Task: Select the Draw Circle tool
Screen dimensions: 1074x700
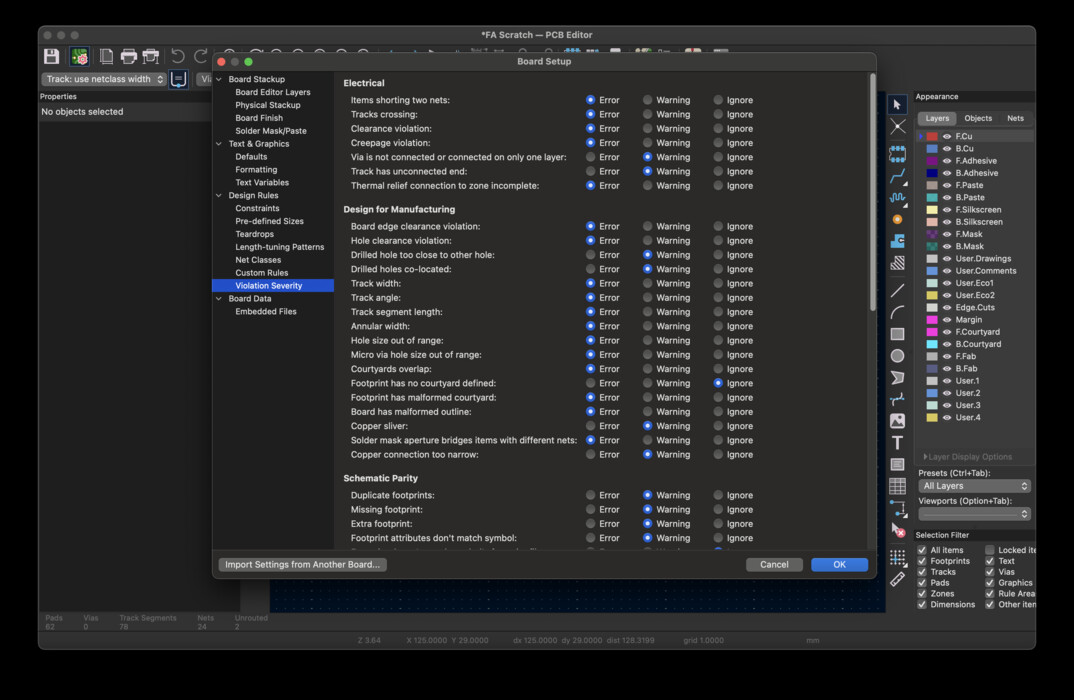Action: click(897, 356)
